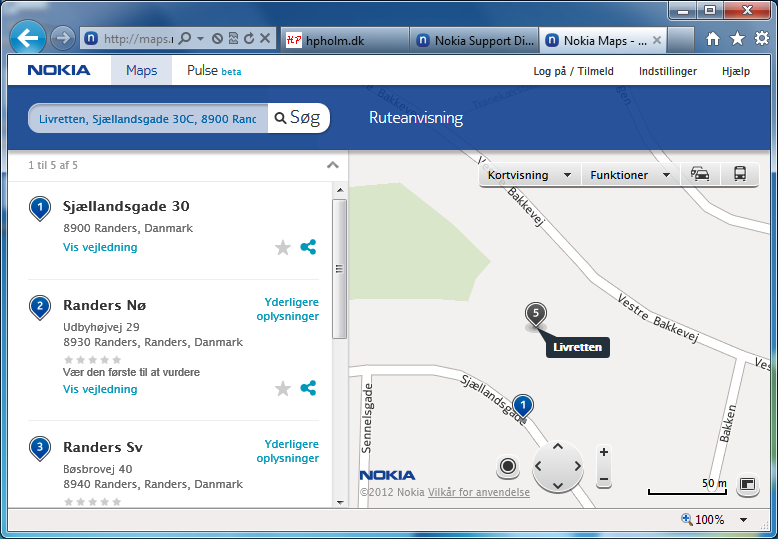Viewport: 778px width, 539px height.
Task: Favorite Sjællandsgade 30 with star
Action: pos(283,247)
